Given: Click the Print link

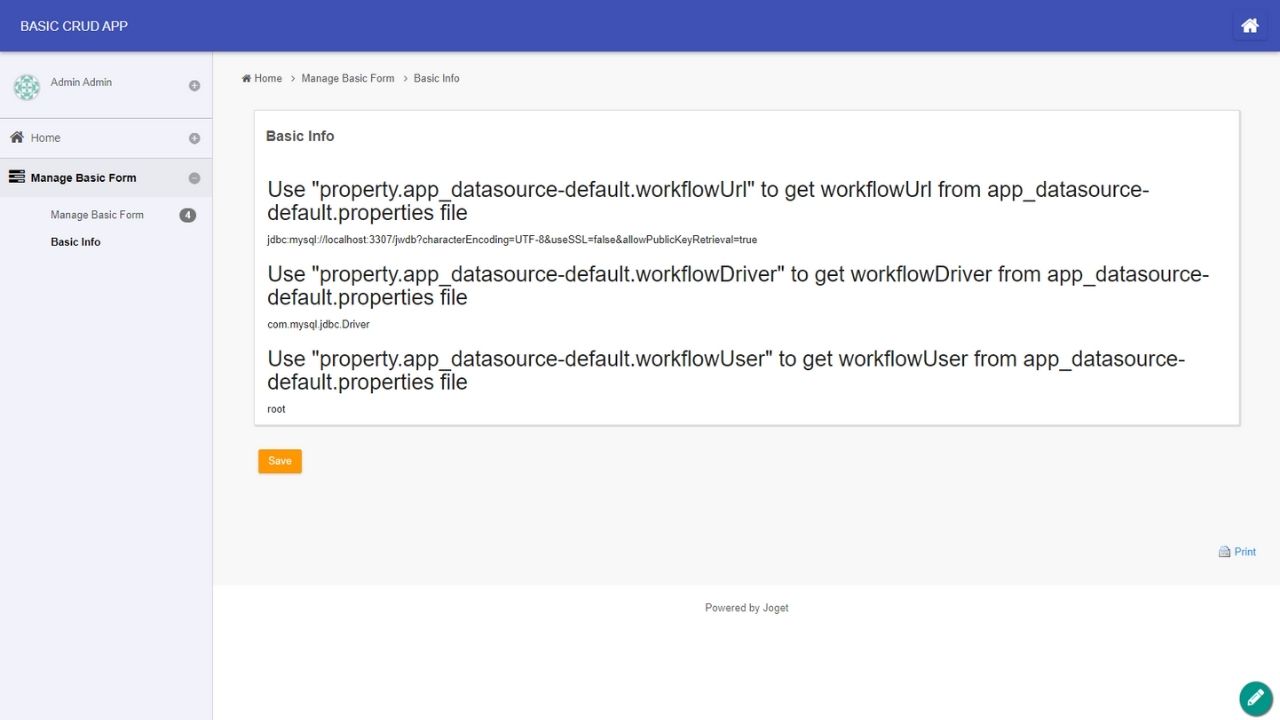Looking at the screenshot, I should coord(1244,552).
